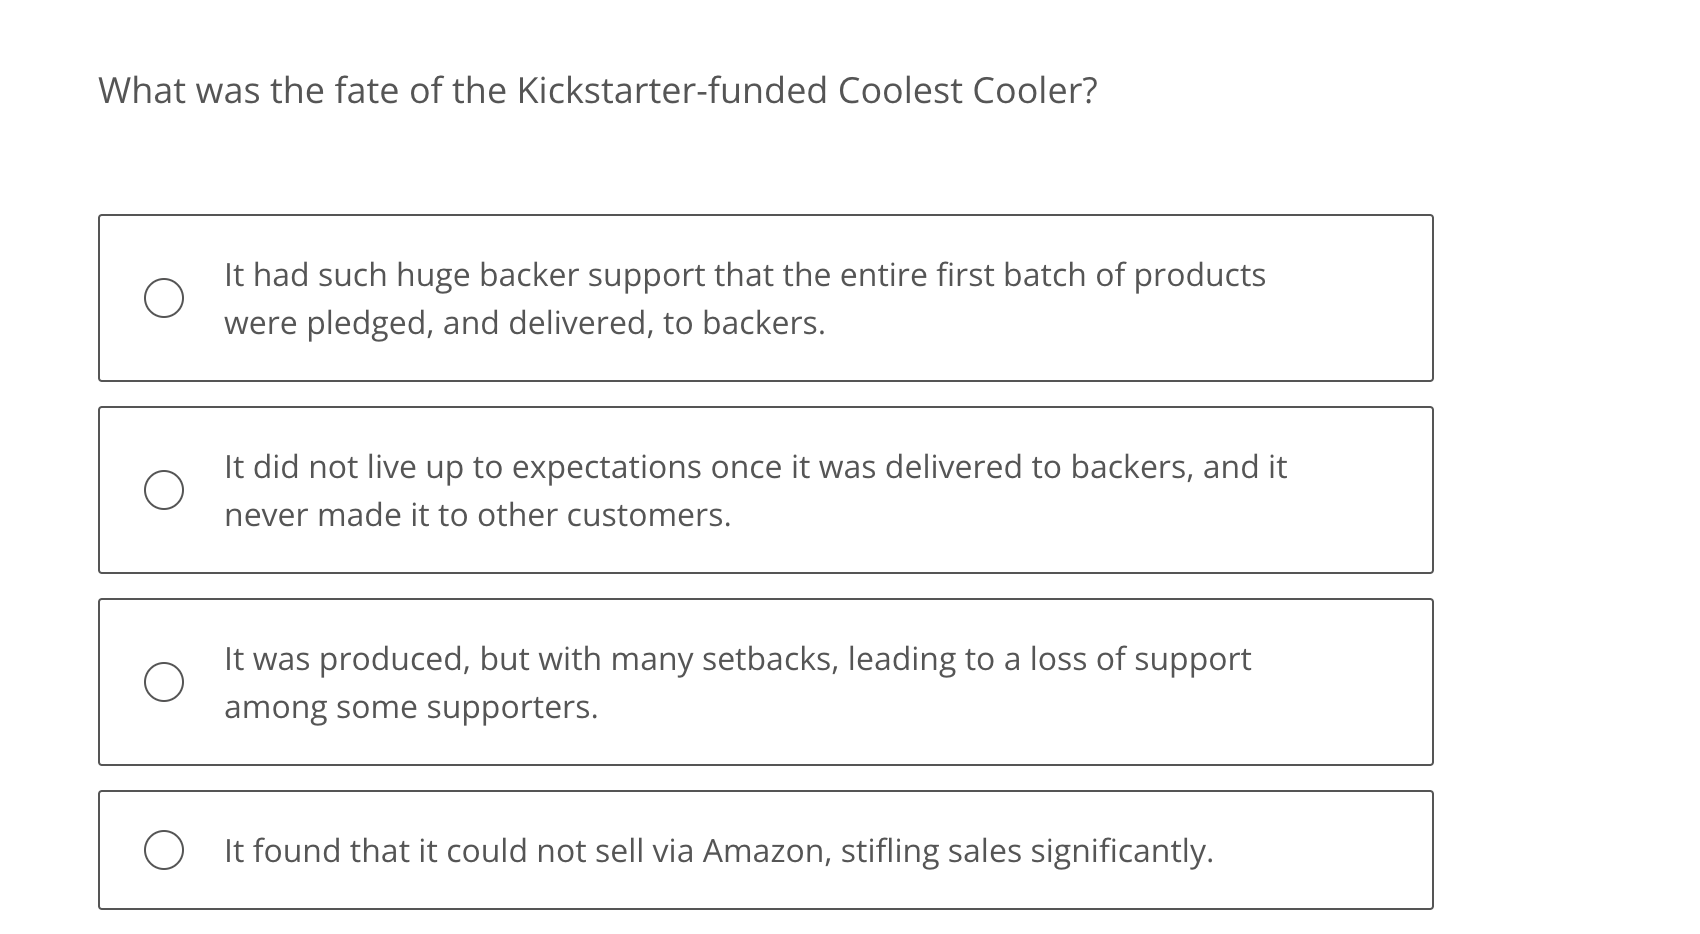The height and width of the screenshot is (934, 1700).
Task: Click the answer text 'It had such huge backer support'
Action: [x=400, y=275]
